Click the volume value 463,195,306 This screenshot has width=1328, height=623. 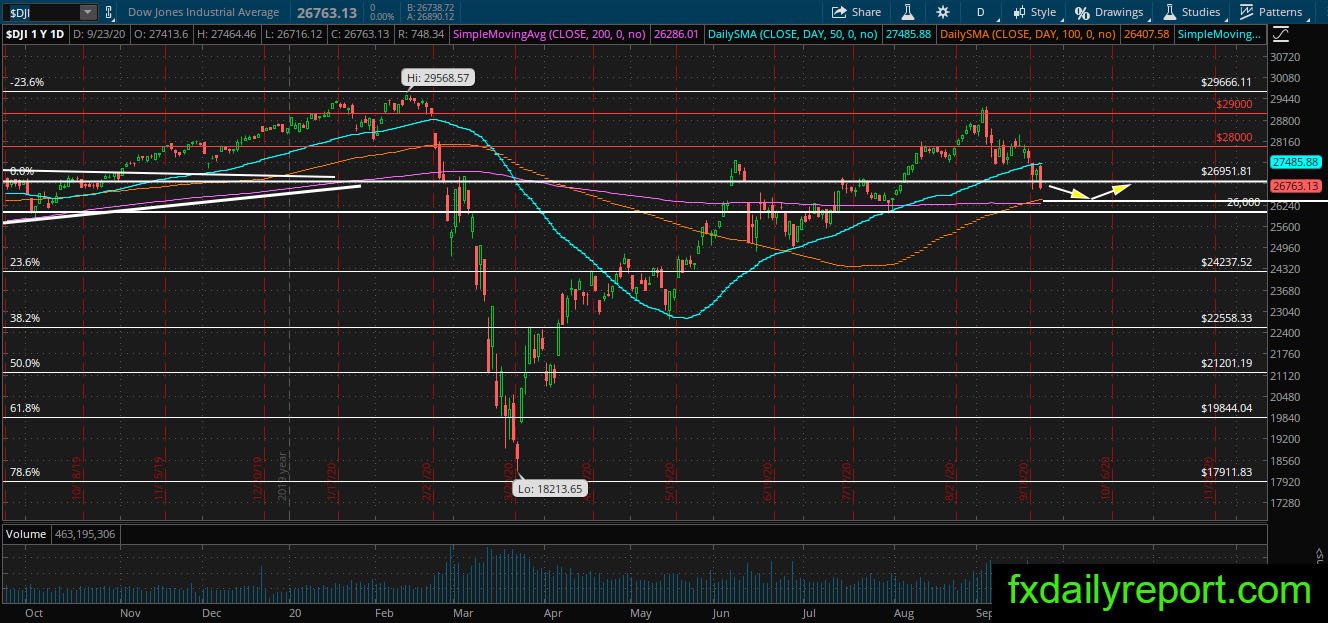(84, 534)
